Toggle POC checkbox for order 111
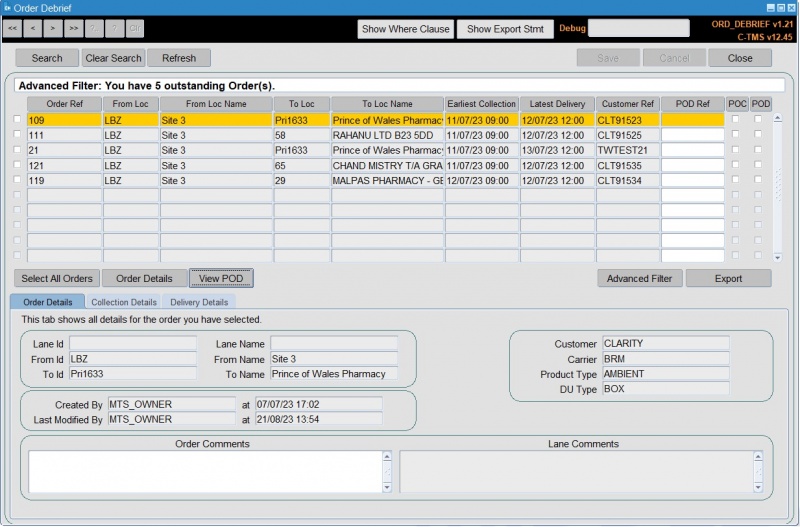 pos(735,134)
